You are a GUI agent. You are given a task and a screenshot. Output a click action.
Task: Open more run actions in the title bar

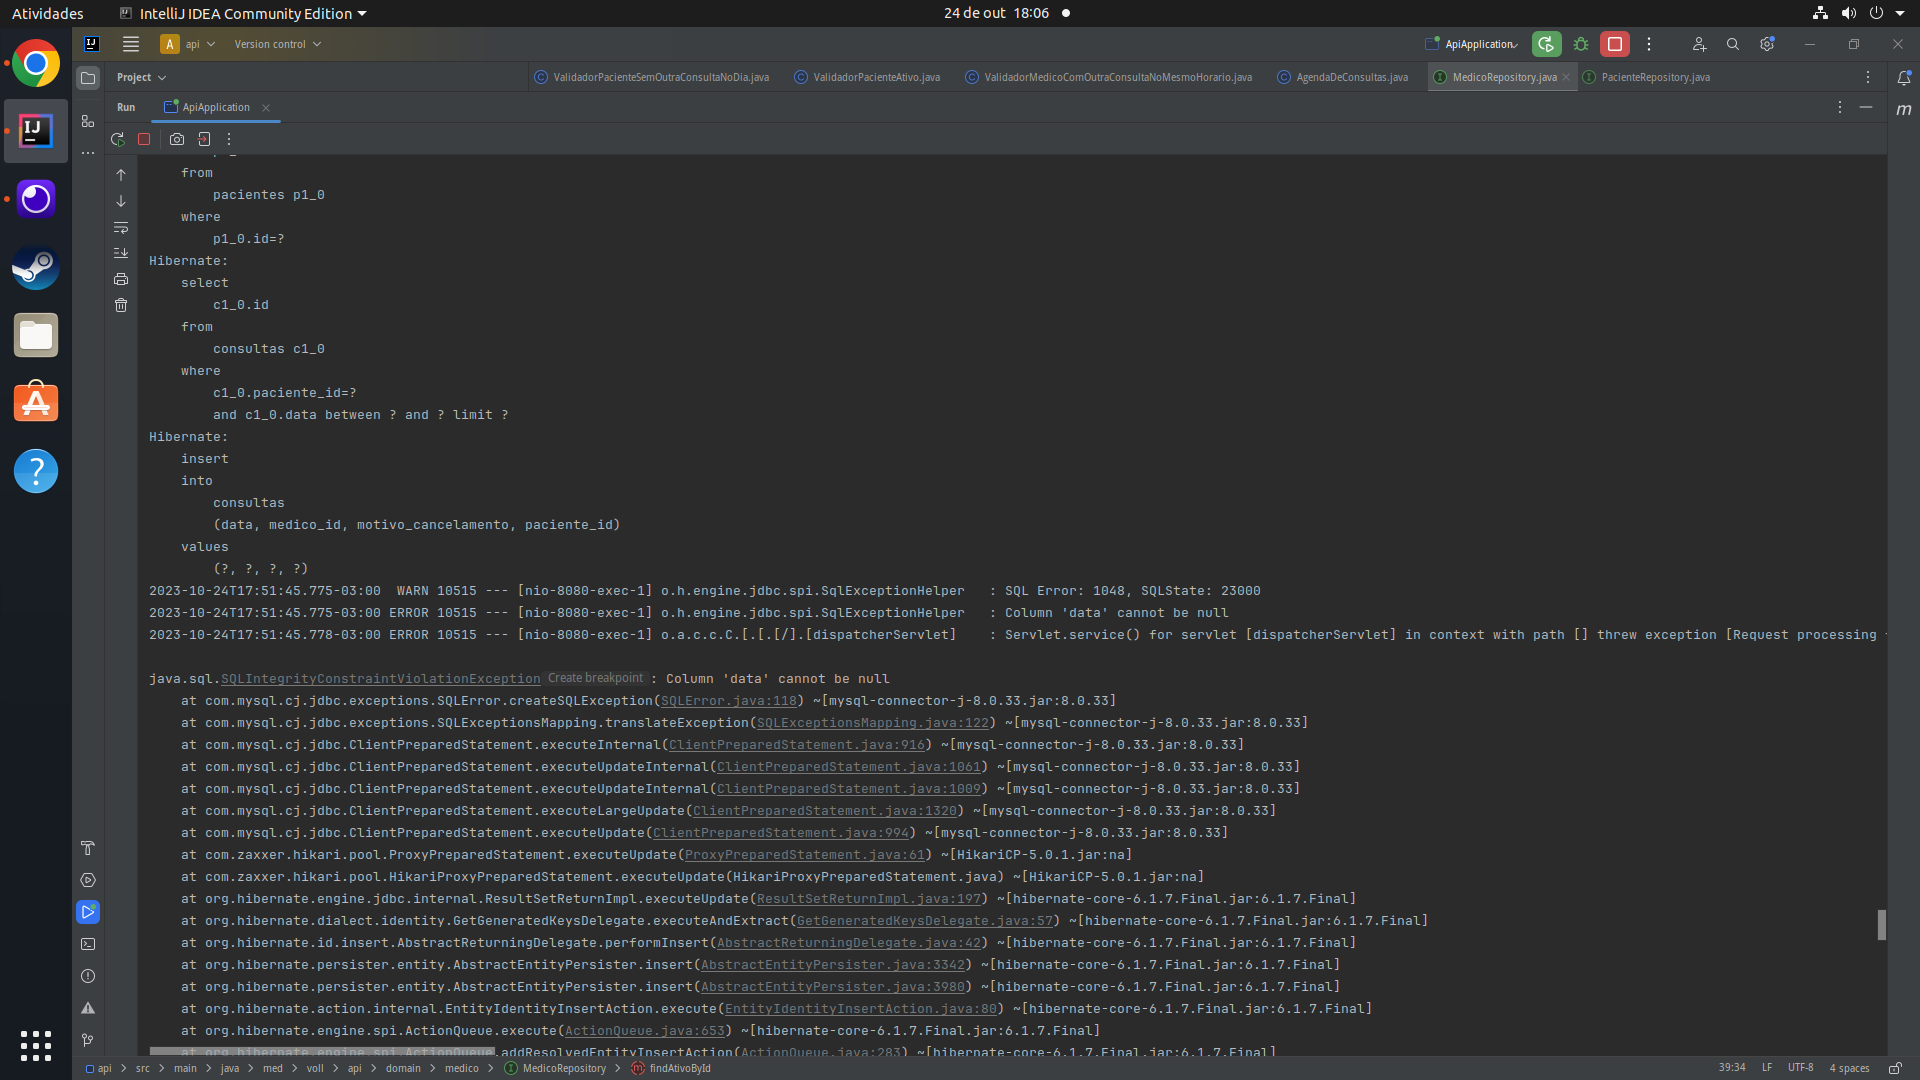[x=1649, y=44]
